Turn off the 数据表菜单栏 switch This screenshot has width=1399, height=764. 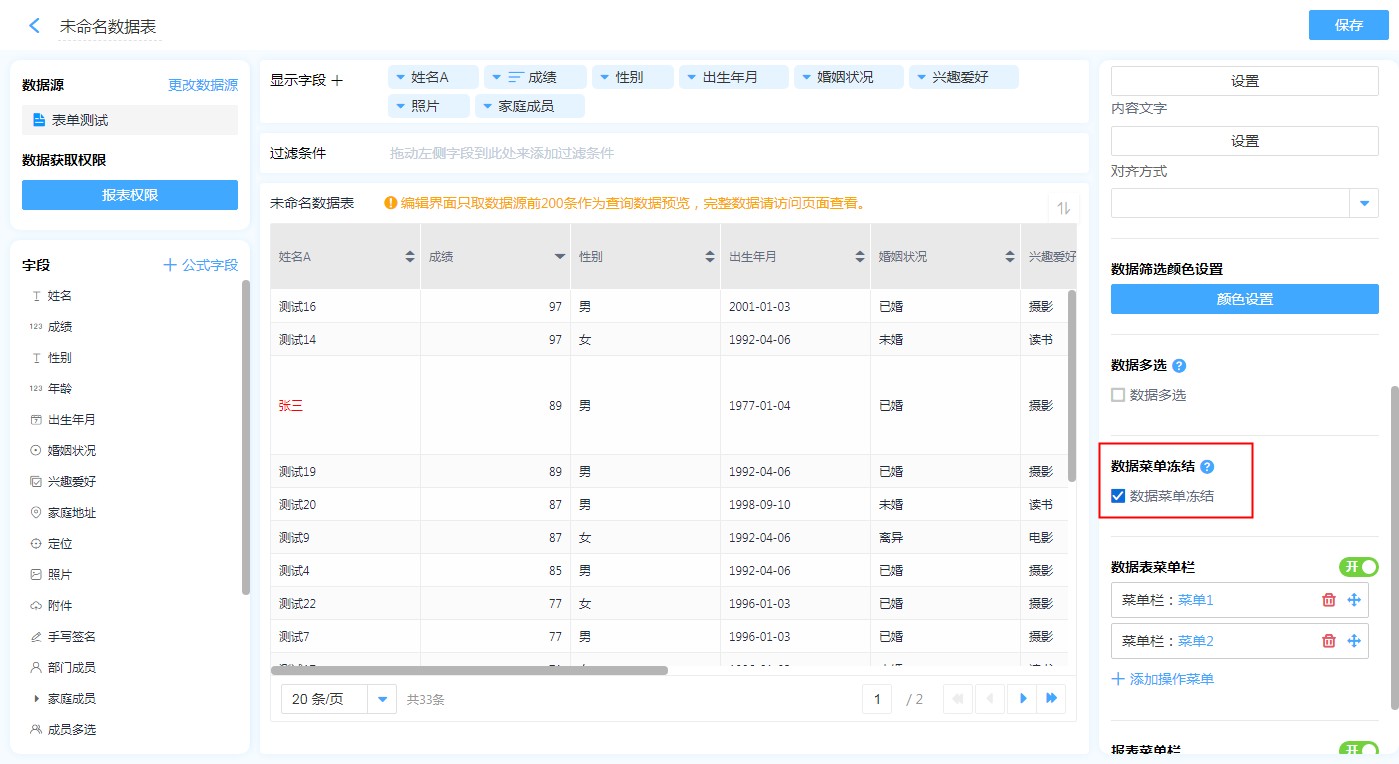point(1358,567)
